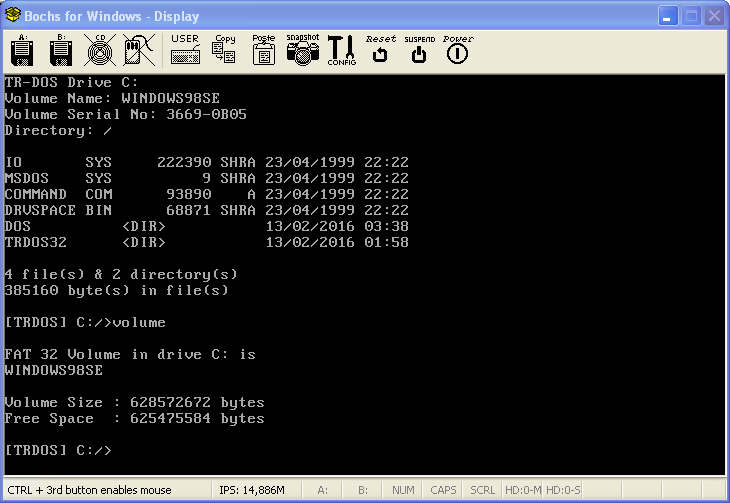Click the NUM indicator in status bar
This screenshot has width=730, height=503.
[x=403, y=490]
